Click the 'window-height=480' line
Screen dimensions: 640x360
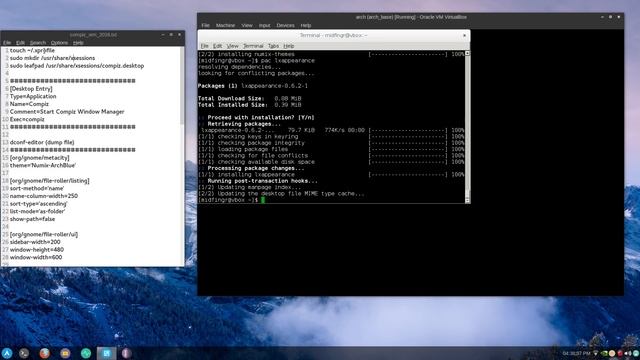[x=37, y=249]
